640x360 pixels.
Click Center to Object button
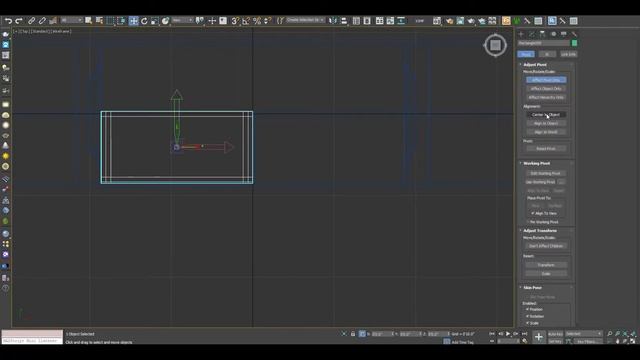click(x=546, y=115)
